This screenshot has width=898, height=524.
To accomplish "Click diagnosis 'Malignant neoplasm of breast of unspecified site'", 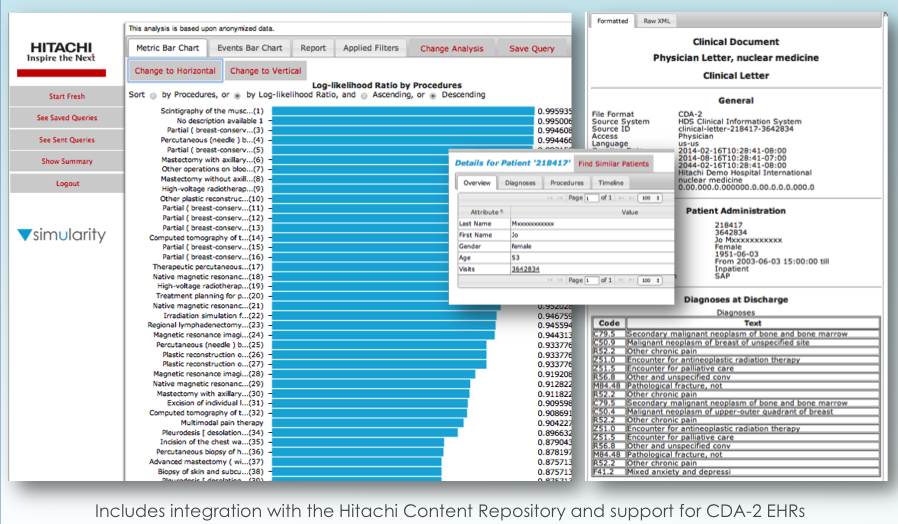I will point(718,342).
